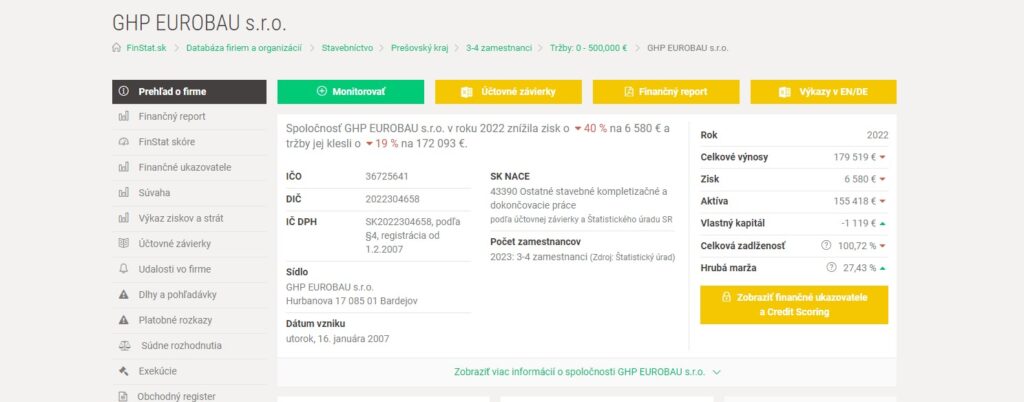Click the GHP EUROBAU s.r.o. page heading

(199, 23)
